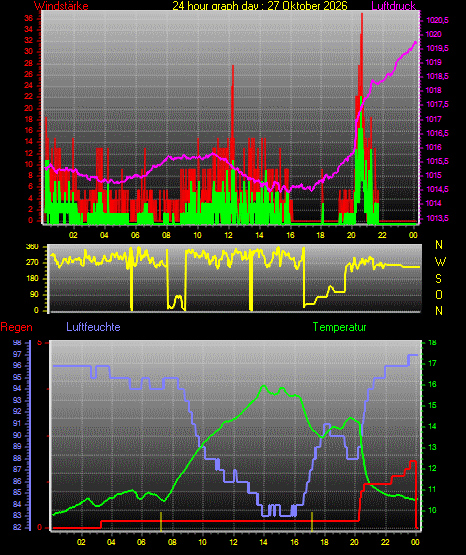Click the pressure axis value 1016,5
Screen dimensions: 466x555
(437, 133)
